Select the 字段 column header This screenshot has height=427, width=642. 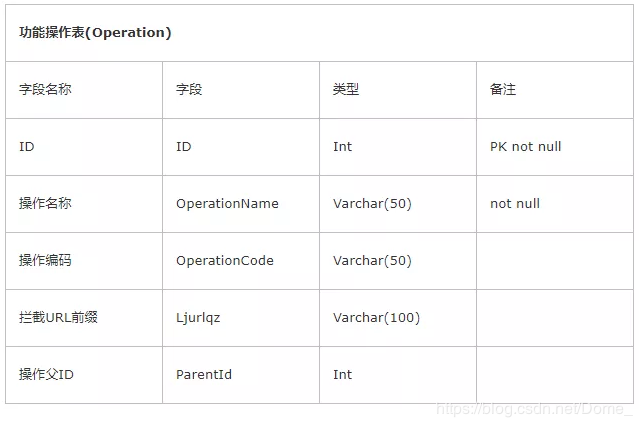tap(189, 90)
